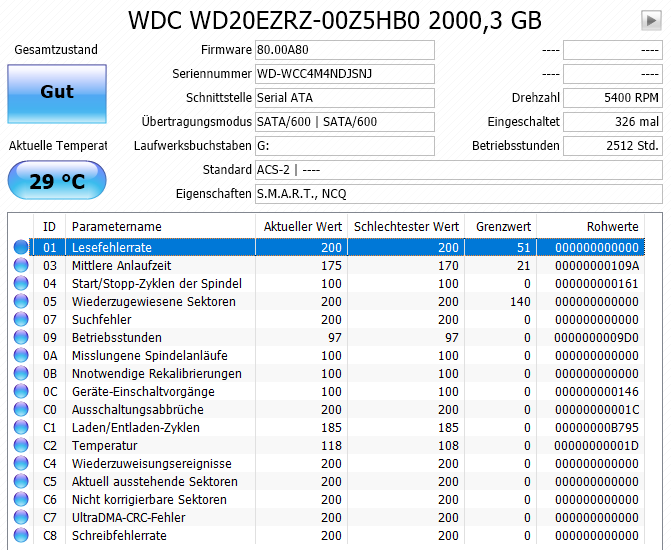Click status icon for Lesefehlerrate row
The image size is (671, 550).
click(21, 247)
